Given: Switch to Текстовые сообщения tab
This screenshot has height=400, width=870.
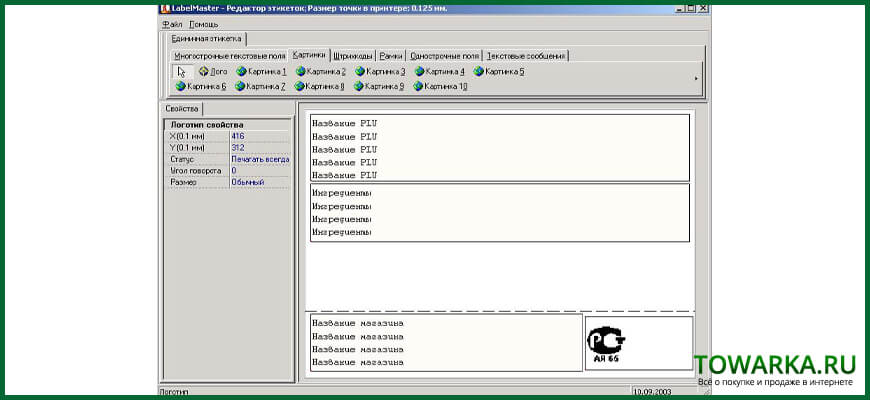Looking at the screenshot, I should click(526, 56).
